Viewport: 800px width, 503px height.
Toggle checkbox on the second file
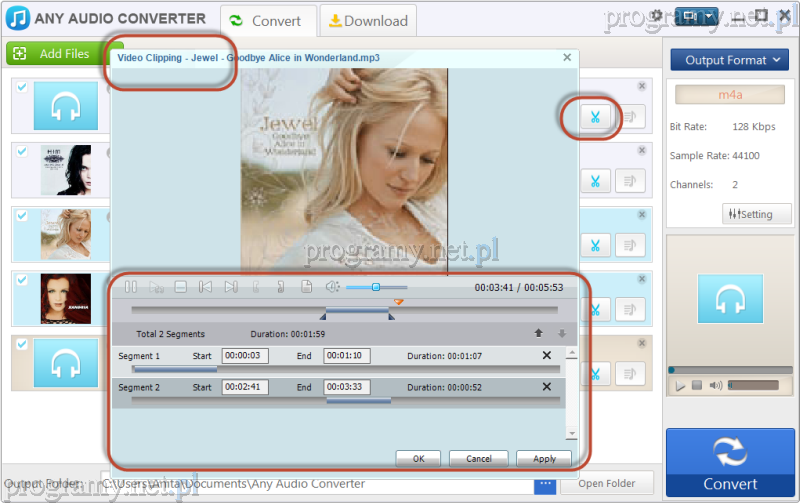tap(21, 150)
